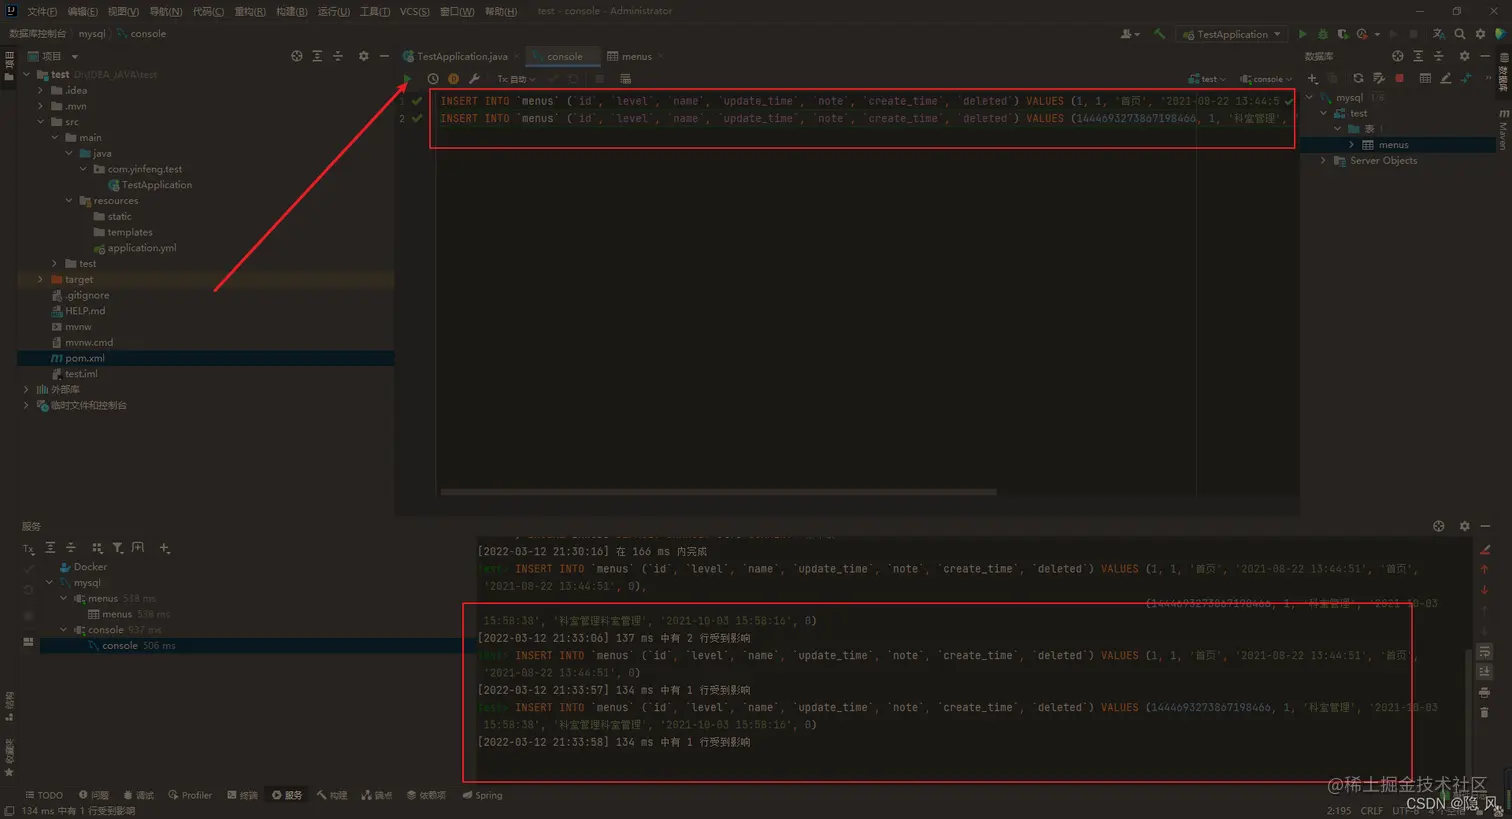The image size is (1512, 819).
Task: Click the orange explain plan icon
Action: click(x=453, y=79)
